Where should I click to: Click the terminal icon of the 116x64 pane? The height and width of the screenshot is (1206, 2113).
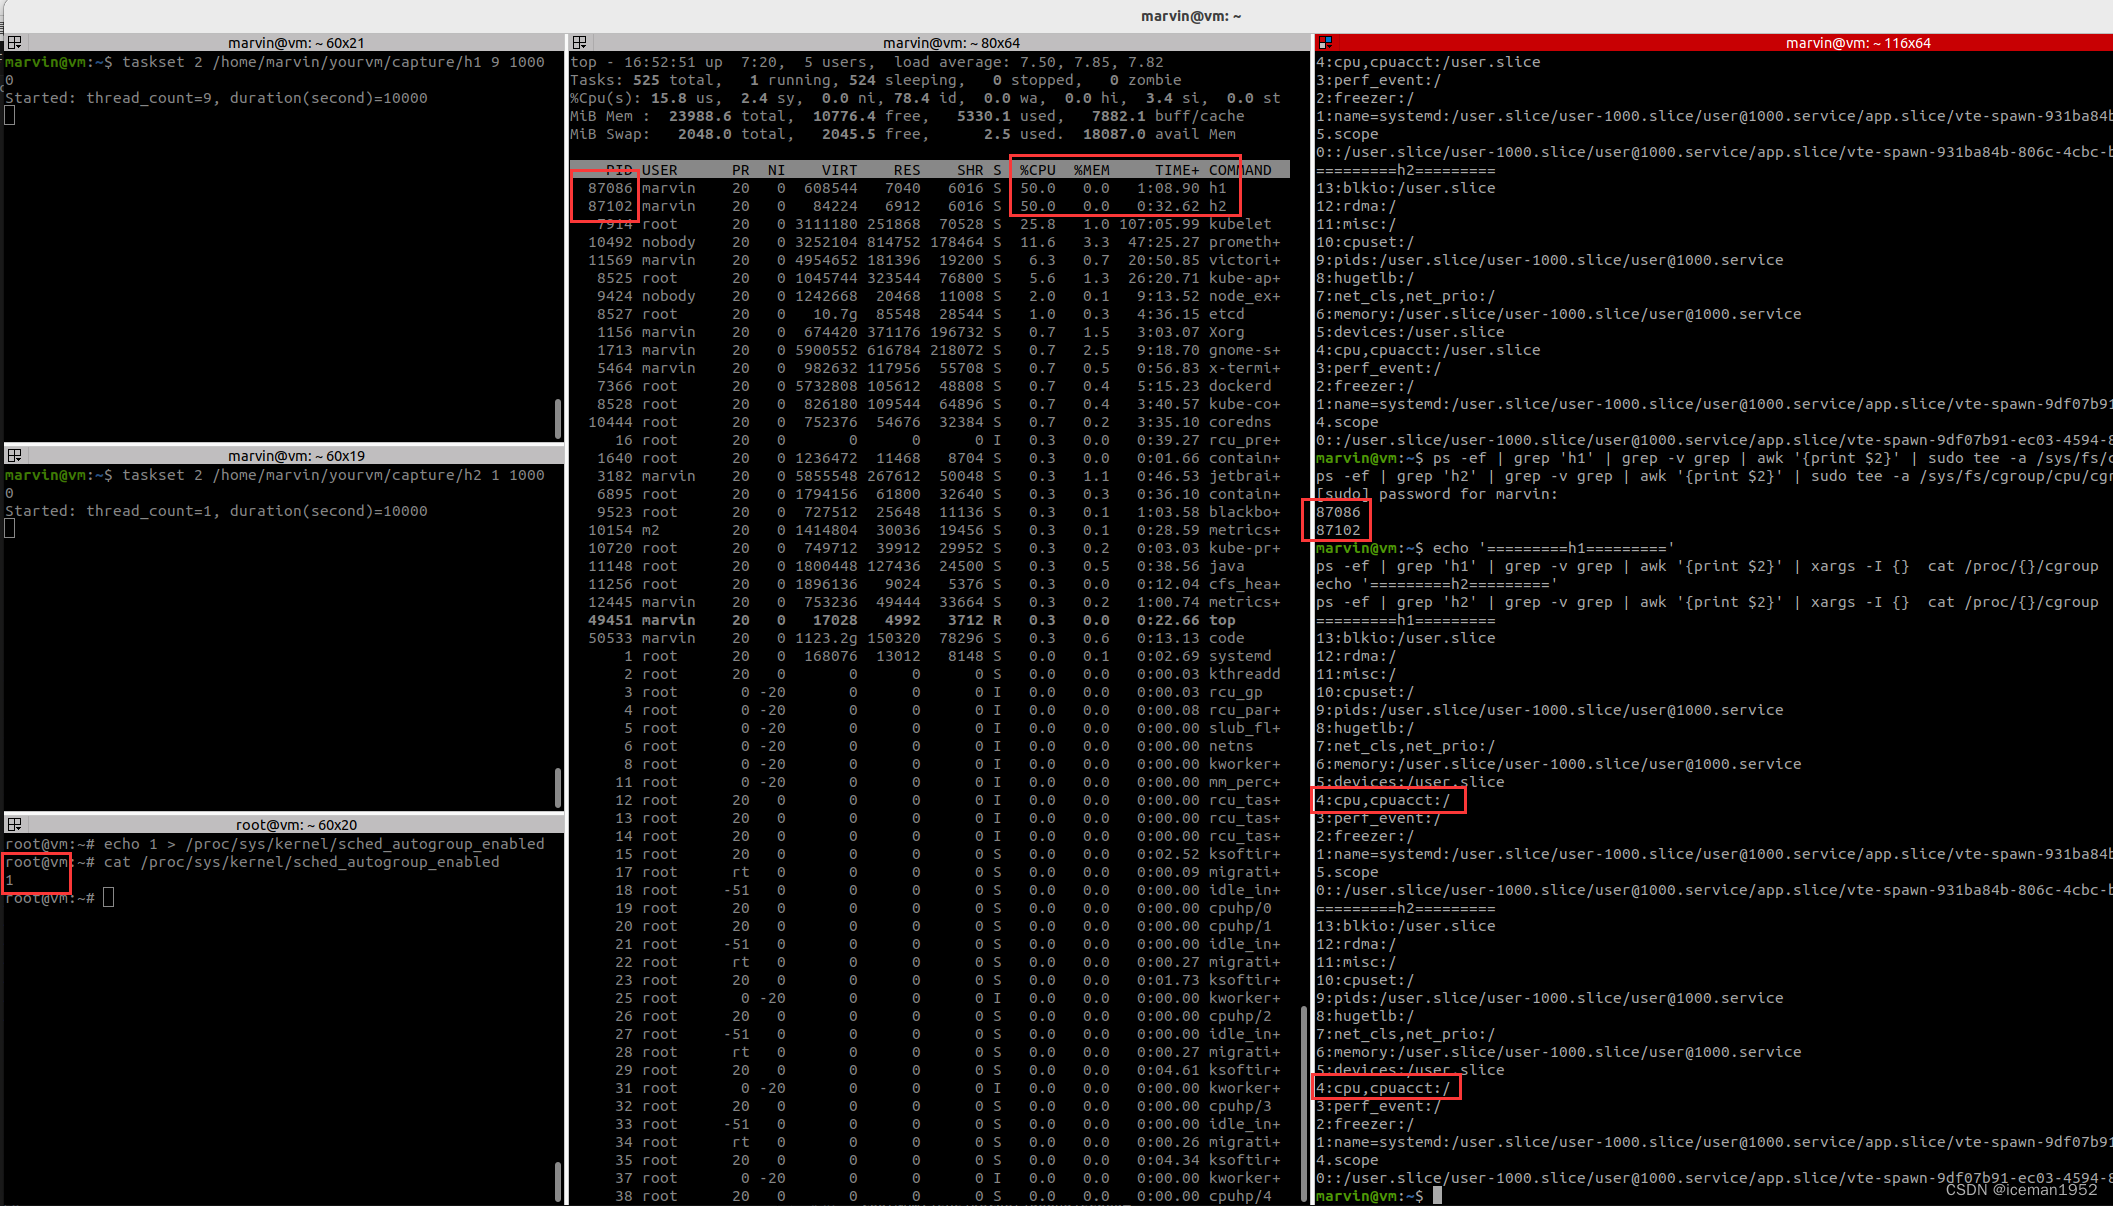point(1325,43)
